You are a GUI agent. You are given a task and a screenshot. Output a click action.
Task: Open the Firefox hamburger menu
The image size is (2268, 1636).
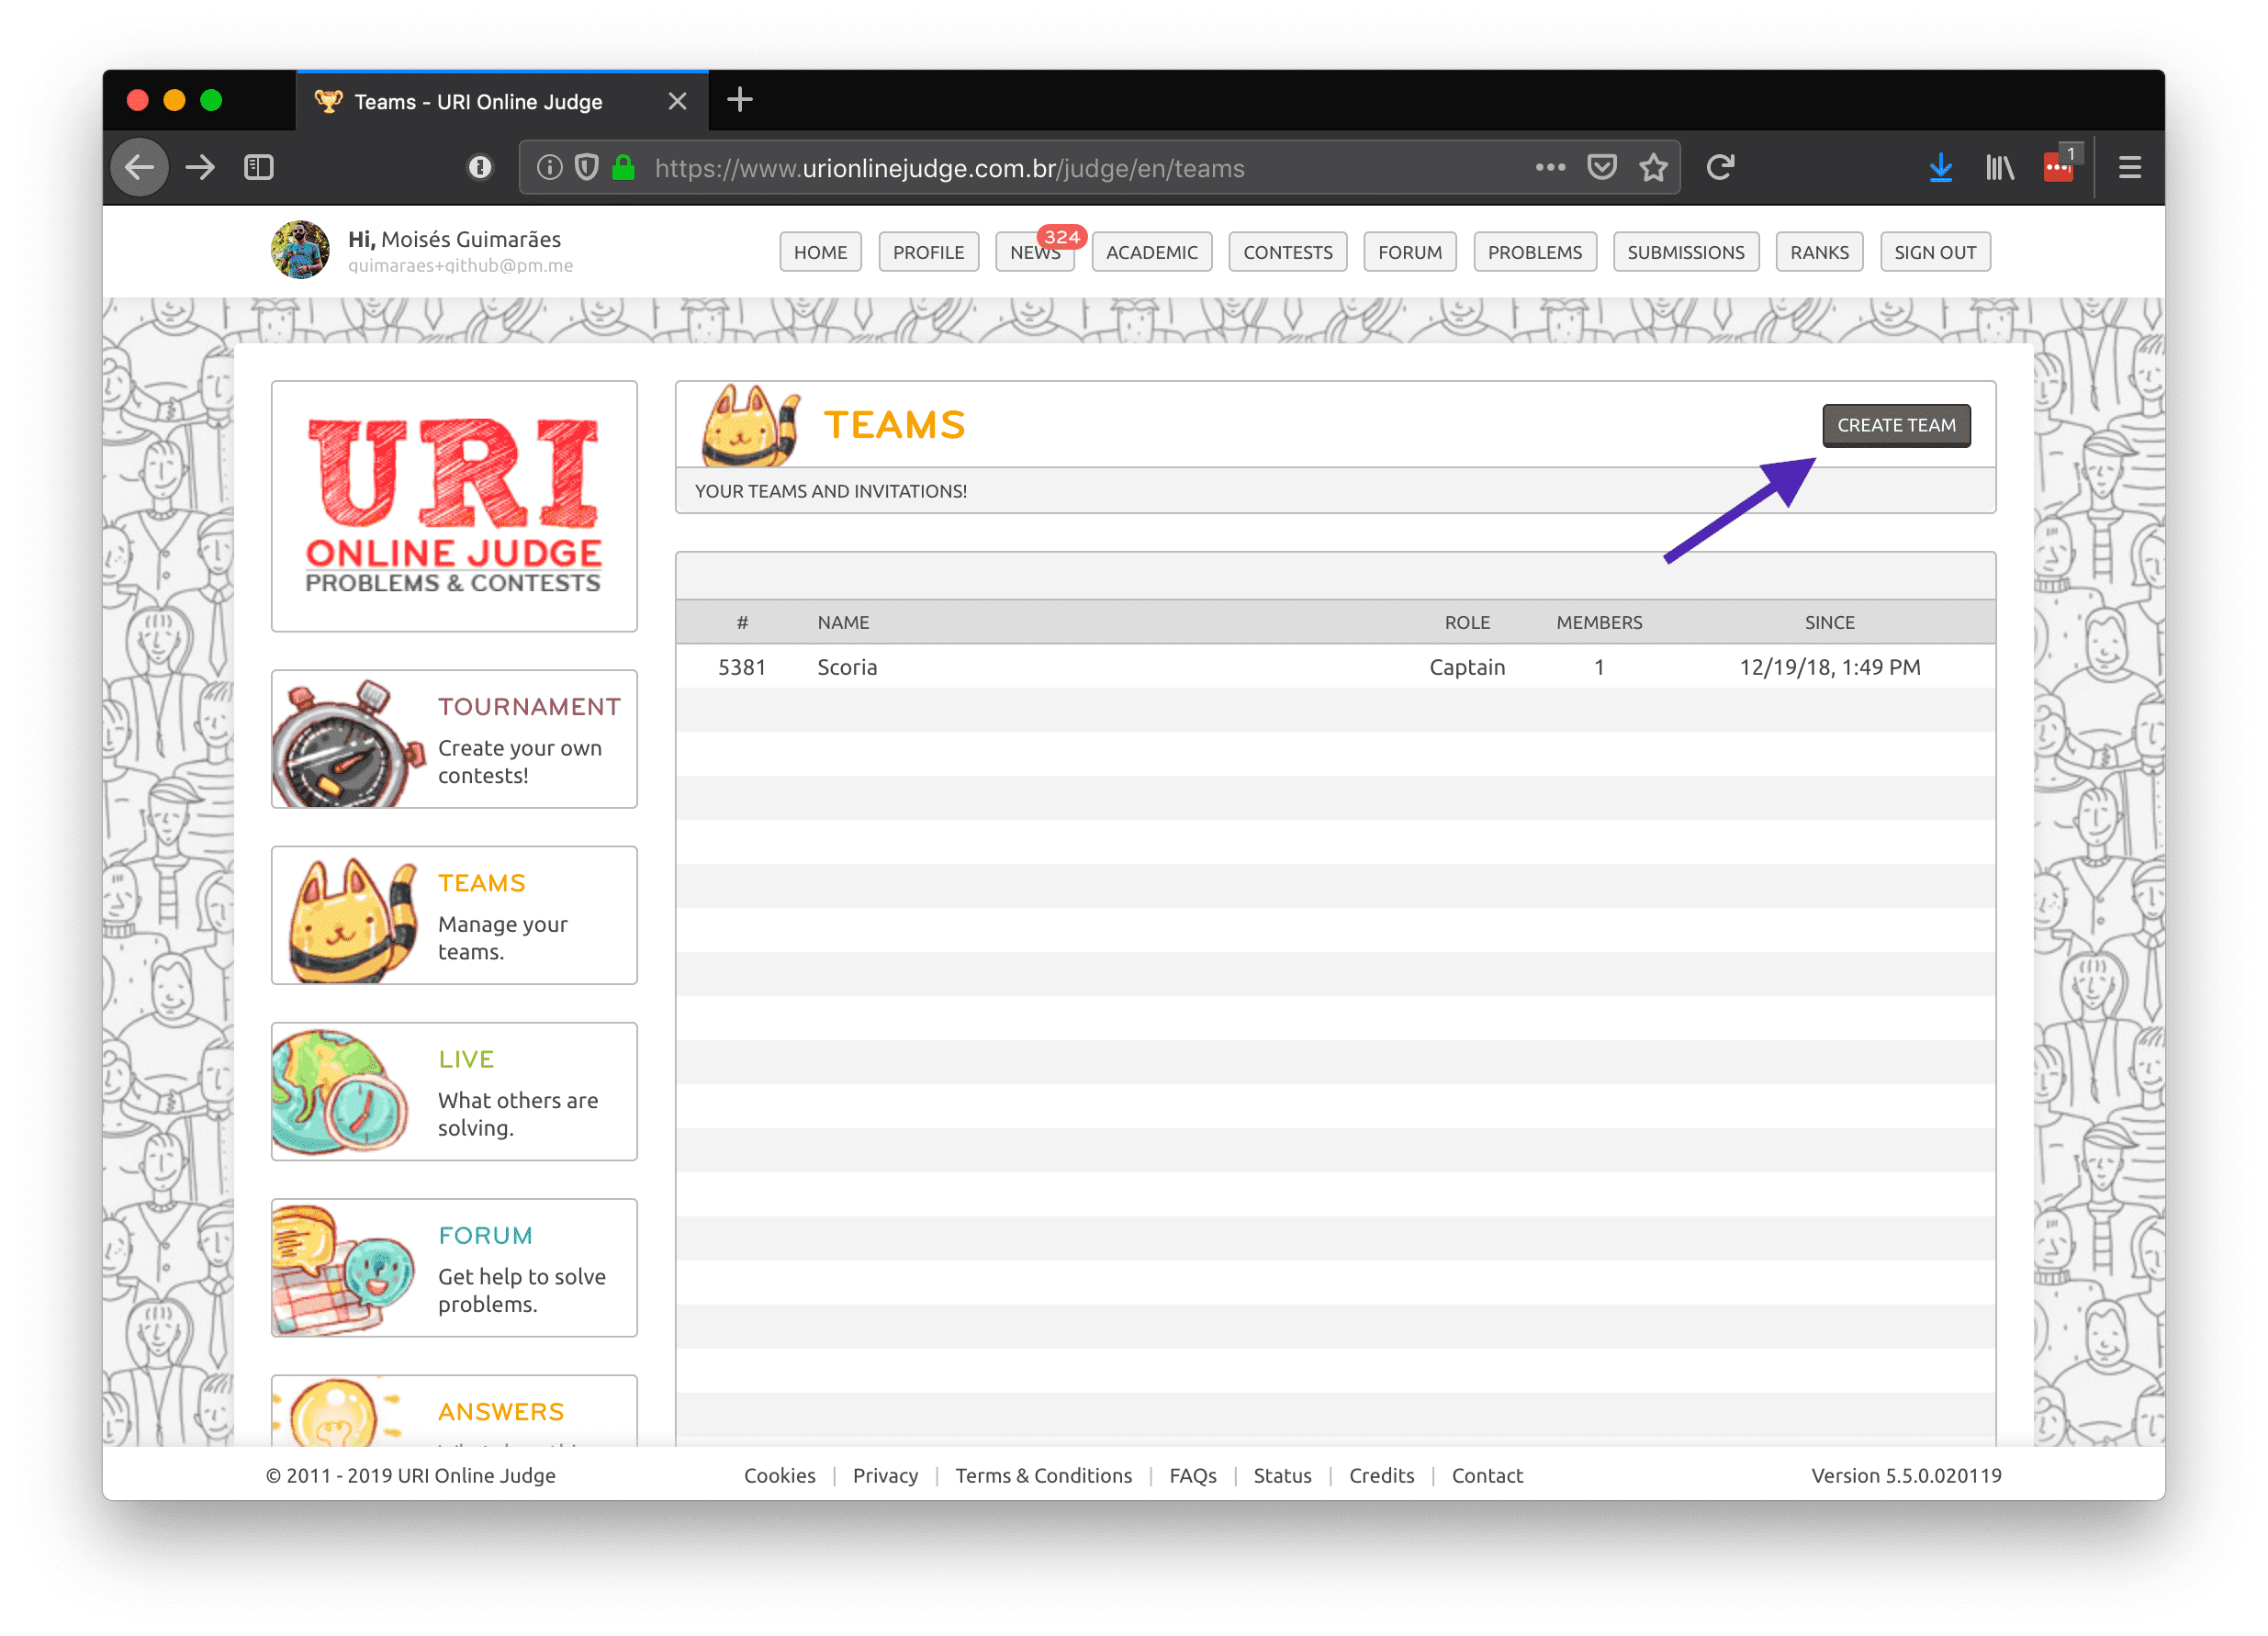[2130, 167]
